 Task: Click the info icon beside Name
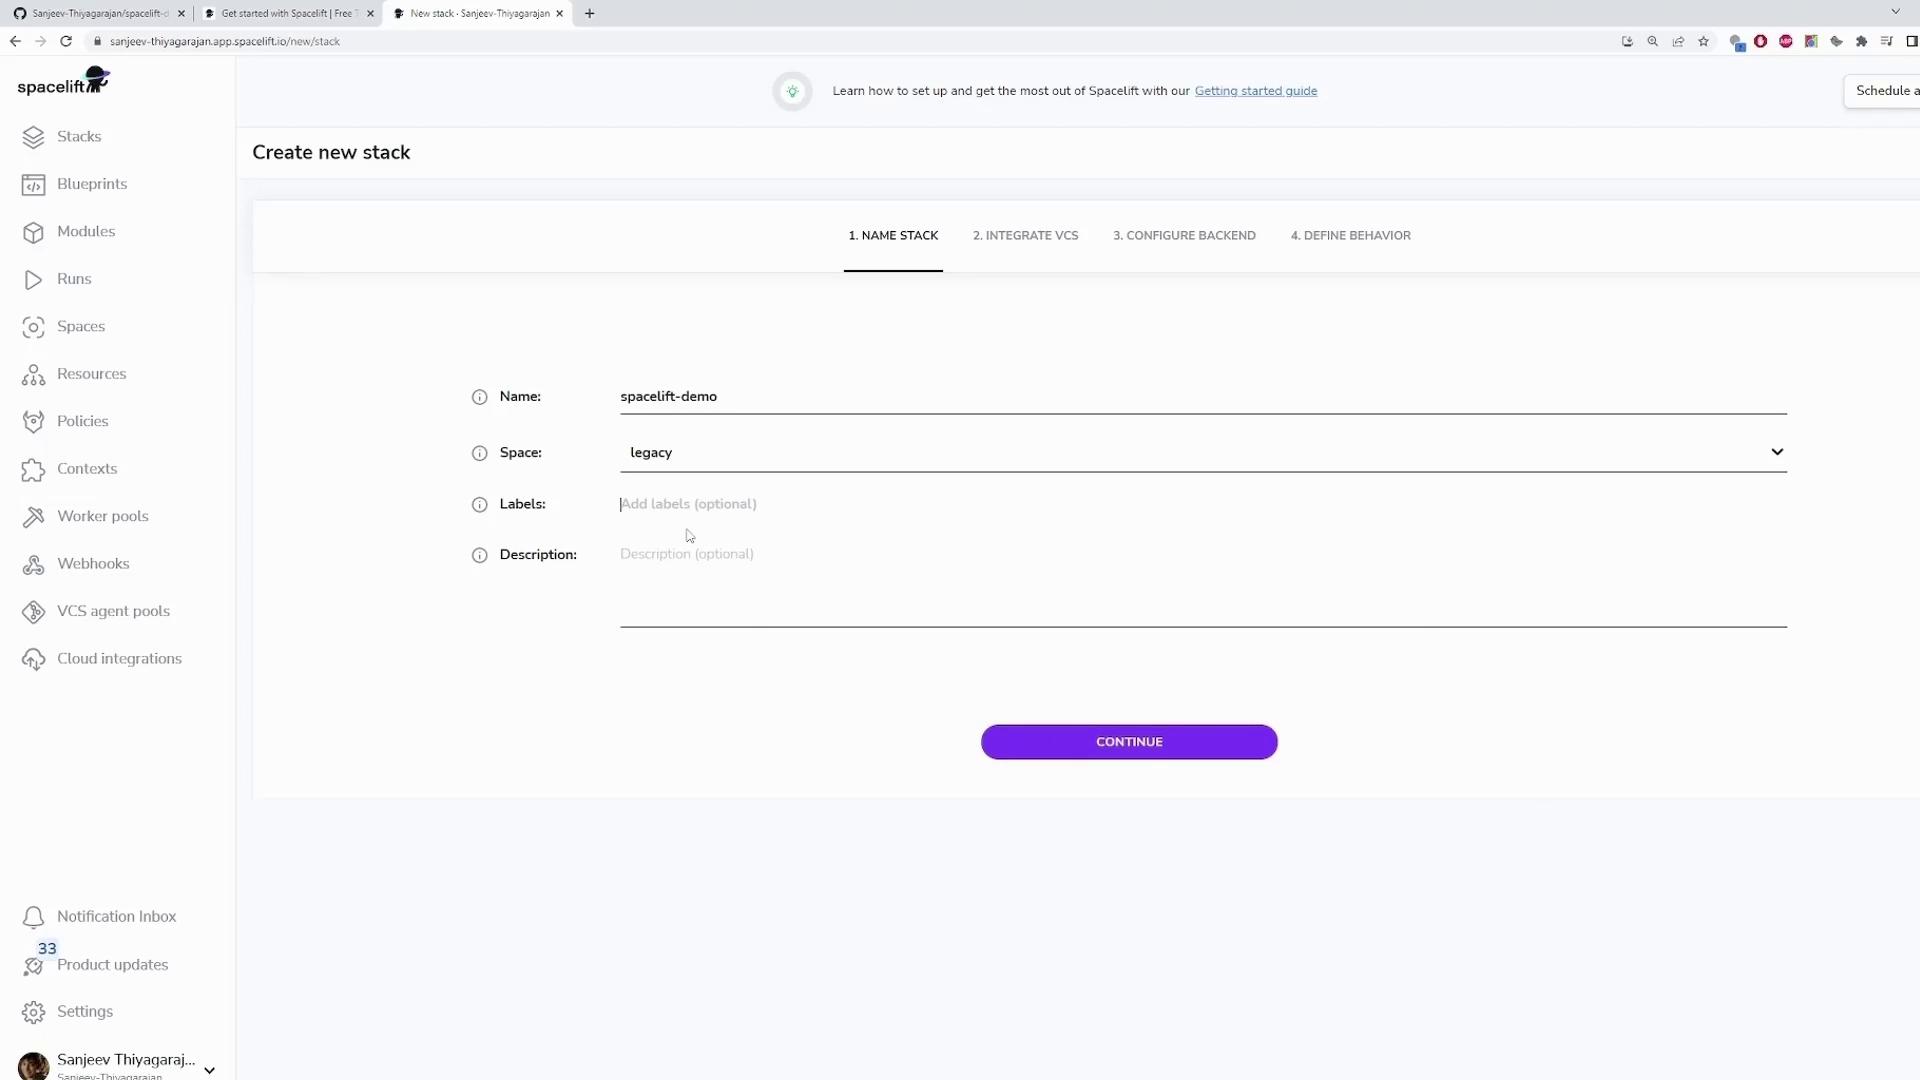tap(479, 397)
